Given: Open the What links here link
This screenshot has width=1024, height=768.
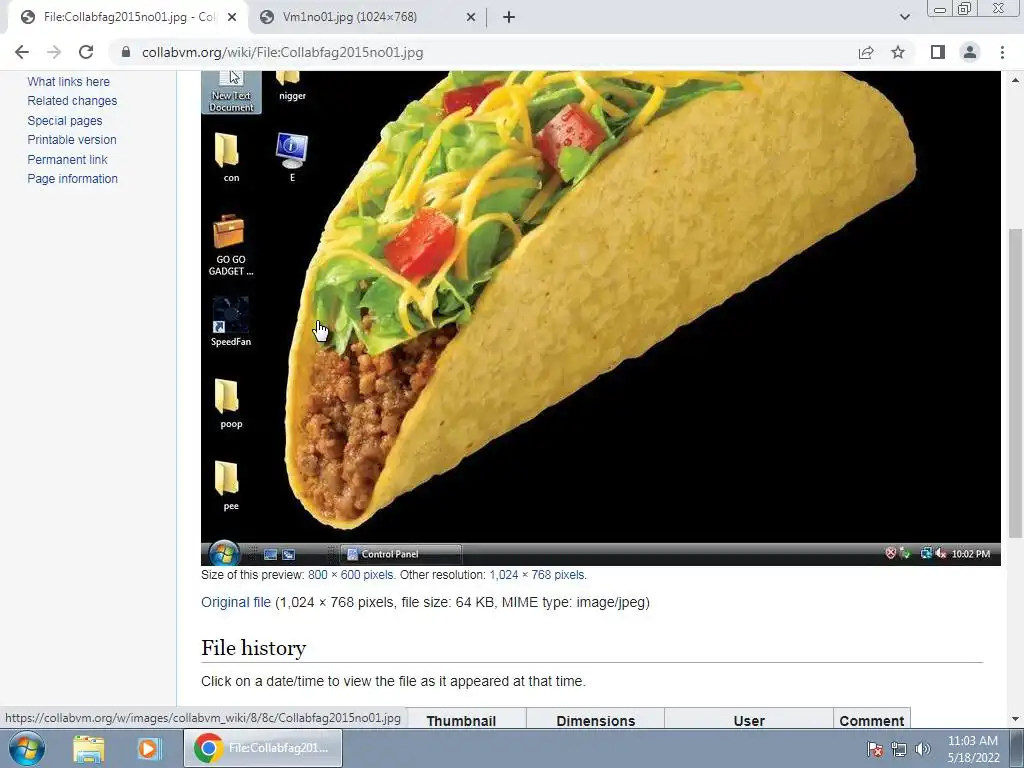Looking at the screenshot, I should 69,82.
